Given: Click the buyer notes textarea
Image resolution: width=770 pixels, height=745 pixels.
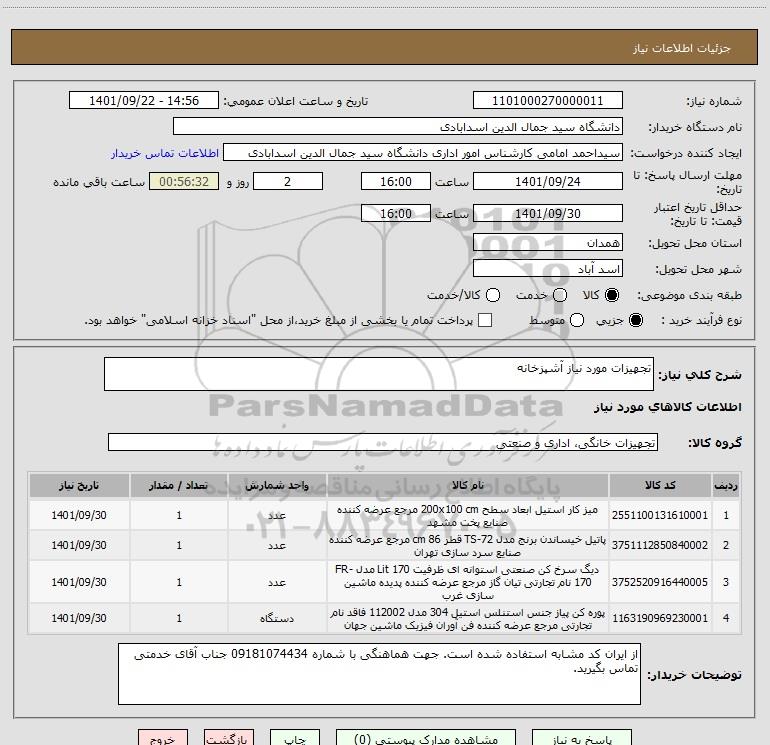Looking at the screenshot, I should tap(379, 674).
